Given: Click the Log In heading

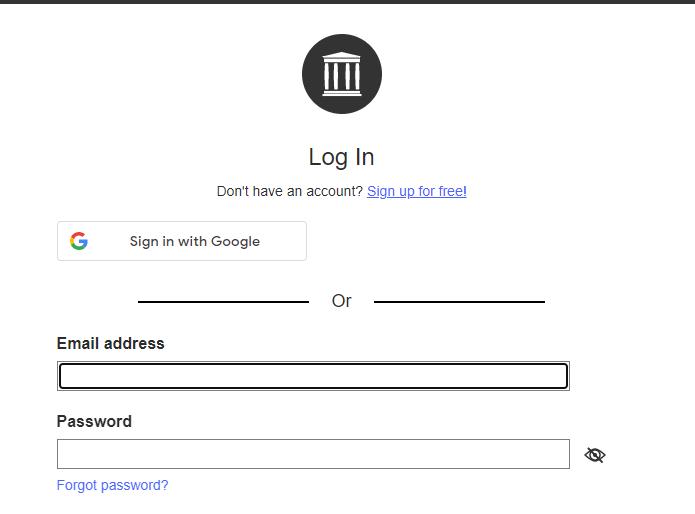Looking at the screenshot, I should point(341,157).
